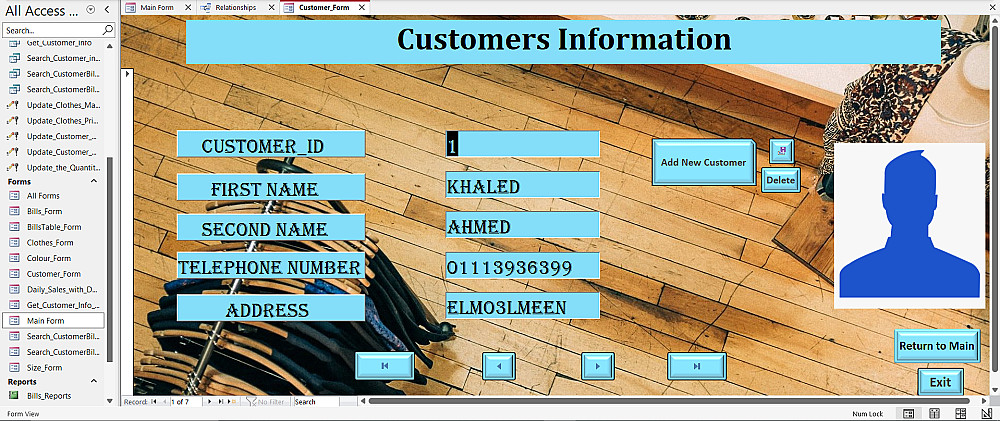Select Main Form in navigation pane list

pos(52,320)
